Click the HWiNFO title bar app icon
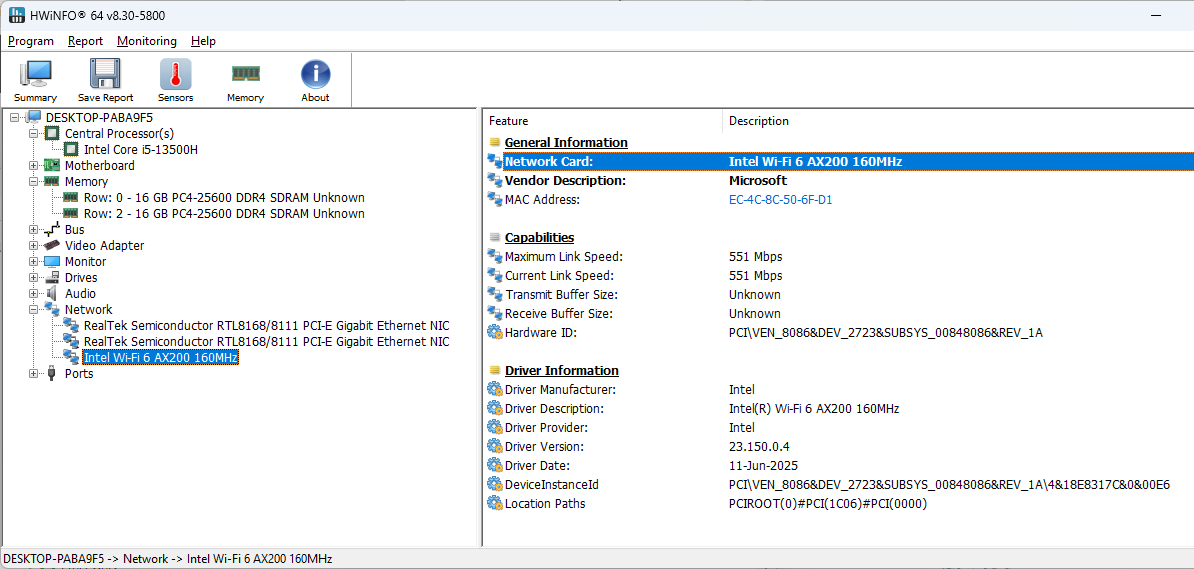The image size is (1194, 569). [16, 15]
